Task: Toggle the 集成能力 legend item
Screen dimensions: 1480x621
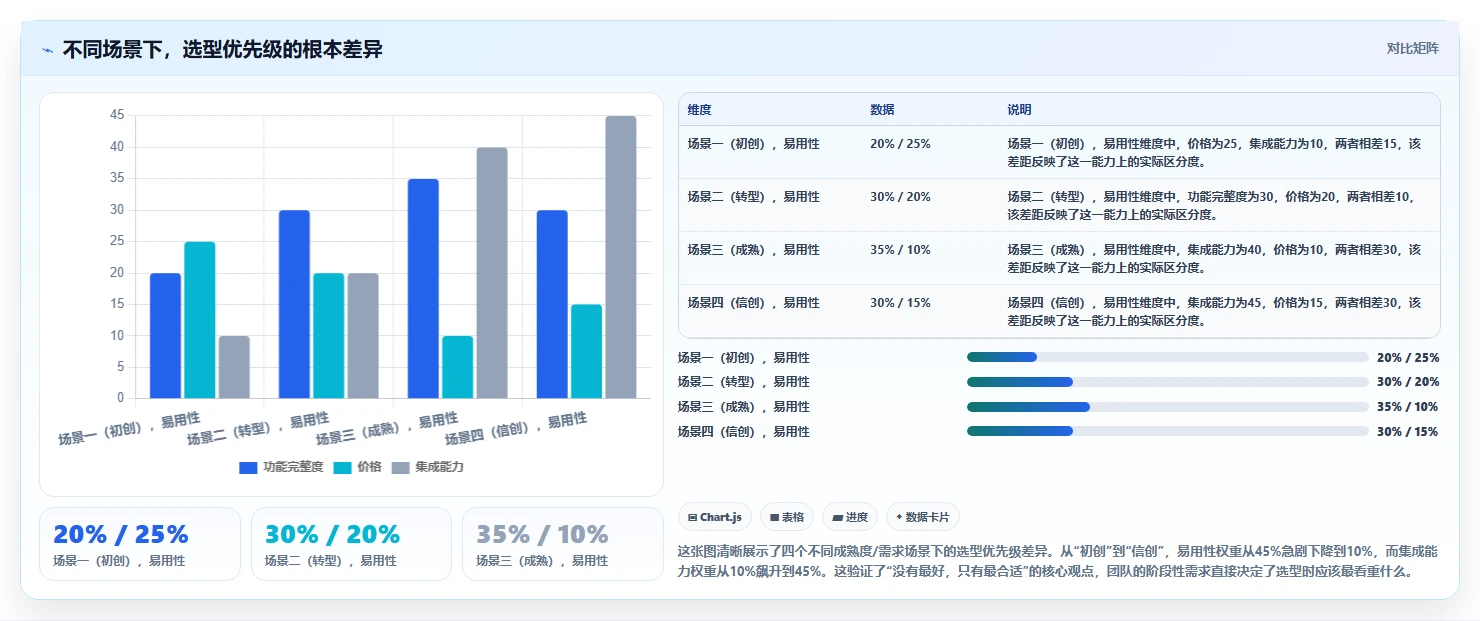Action: point(428,467)
